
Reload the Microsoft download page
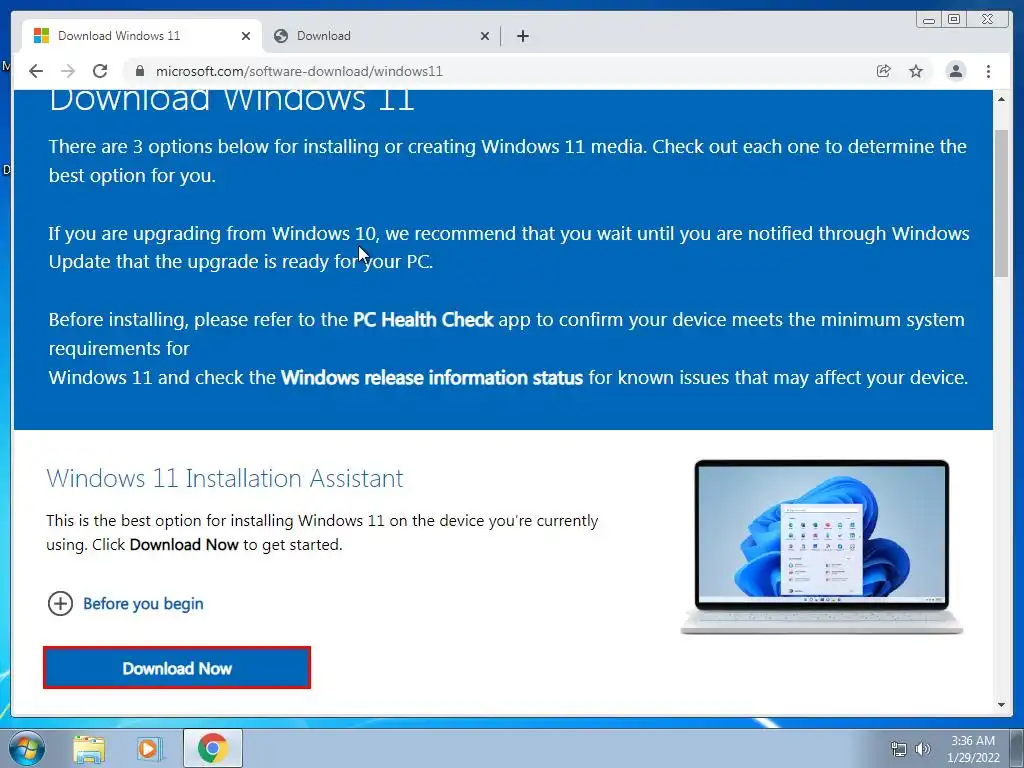pos(100,71)
